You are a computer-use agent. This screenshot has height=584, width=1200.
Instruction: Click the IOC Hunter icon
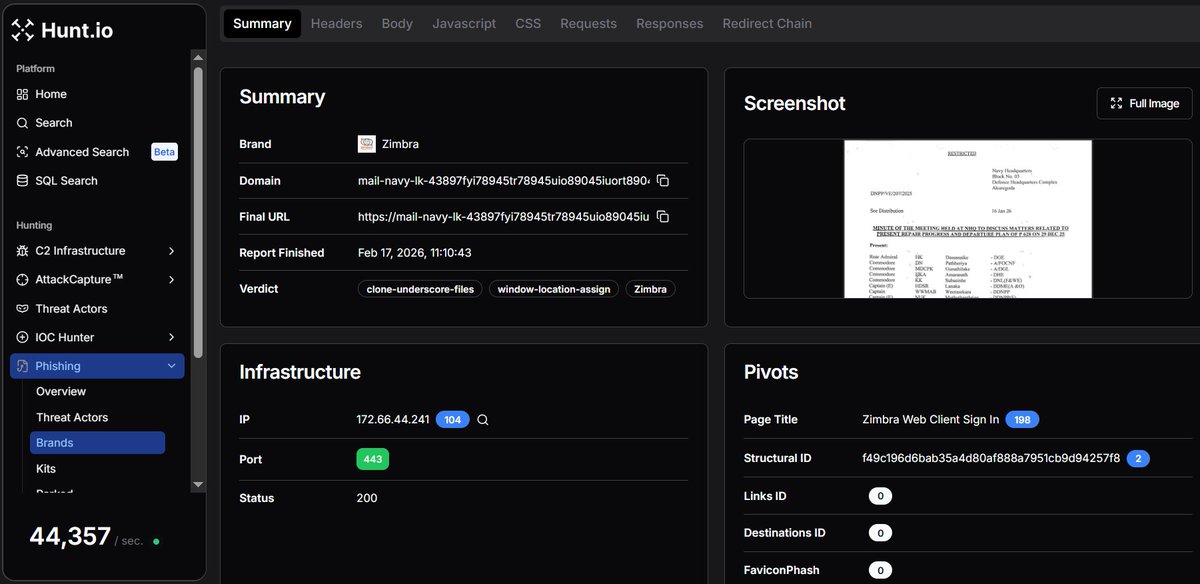click(23, 338)
